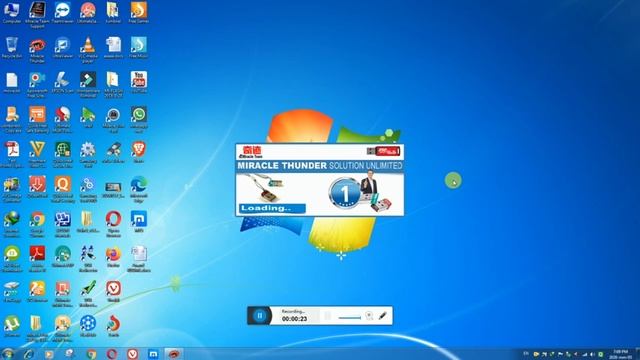The image size is (640, 360).
Task: Click the taskbar clock
Action: [620, 354]
